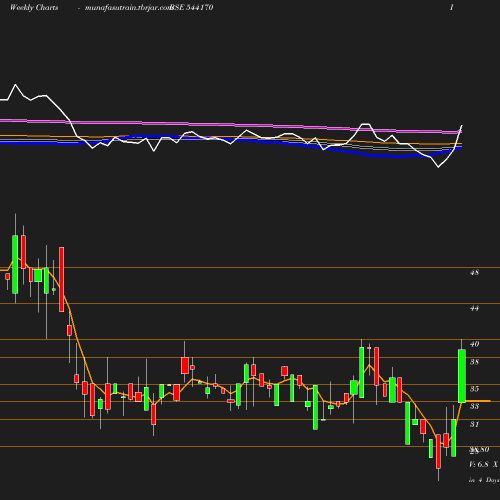Click the tallest green candle at the chart's left
The width and height of the screenshot is (500, 500).
[x=15, y=264]
